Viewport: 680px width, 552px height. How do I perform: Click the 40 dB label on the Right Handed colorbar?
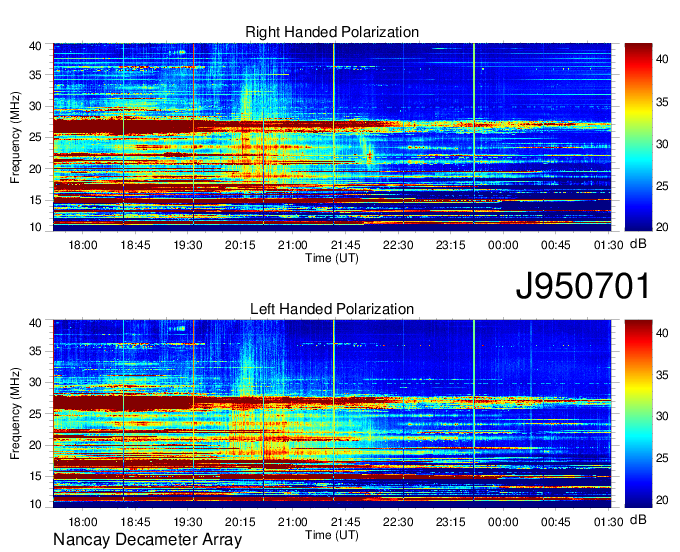point(662,59)
